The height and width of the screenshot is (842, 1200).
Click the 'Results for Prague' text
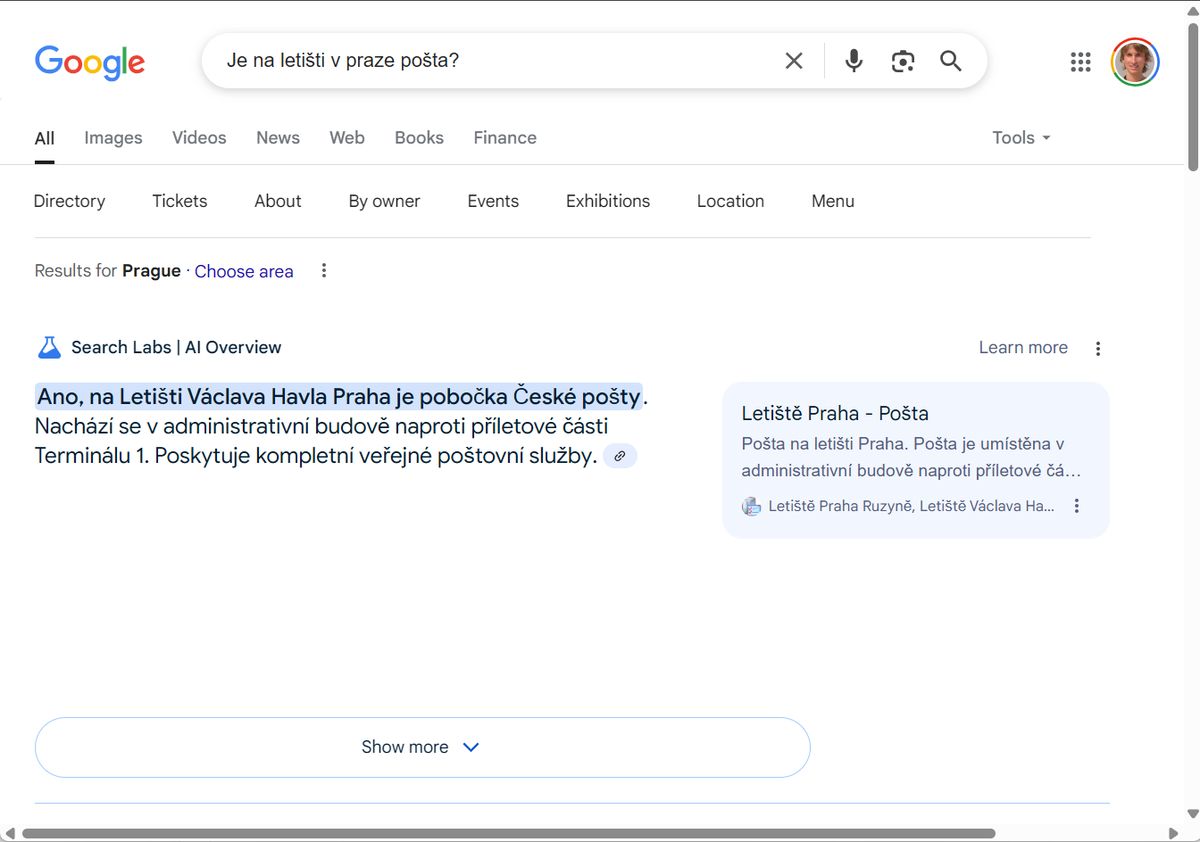tap(108, 271)
